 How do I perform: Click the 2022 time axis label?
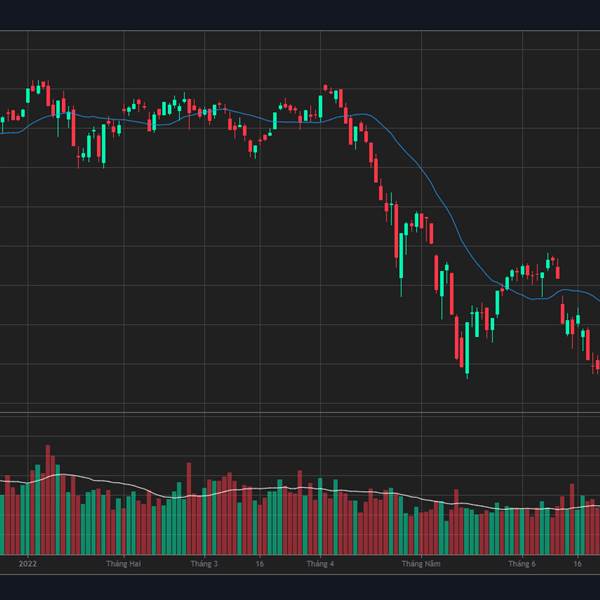28,564
